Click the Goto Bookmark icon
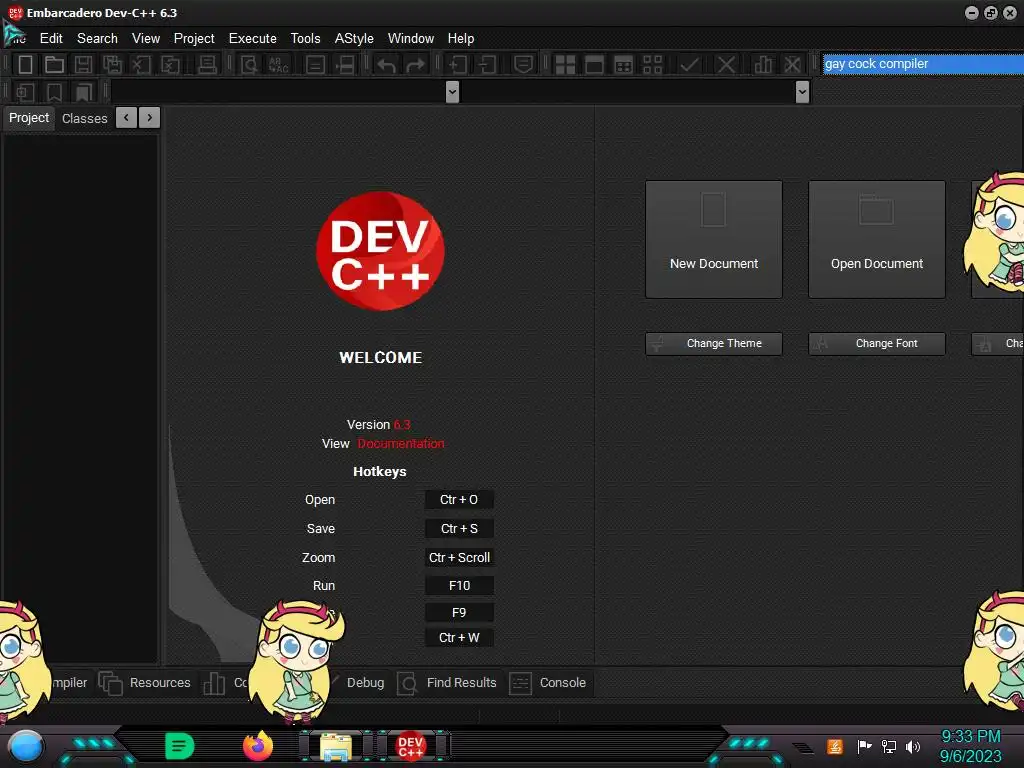 coord(84,92)
